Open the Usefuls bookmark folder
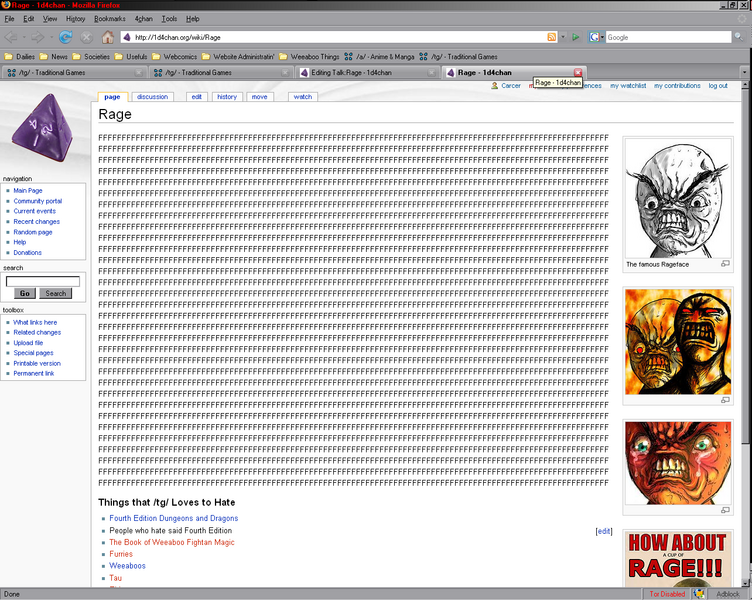752x600 pixels. [x=131, y=57]
